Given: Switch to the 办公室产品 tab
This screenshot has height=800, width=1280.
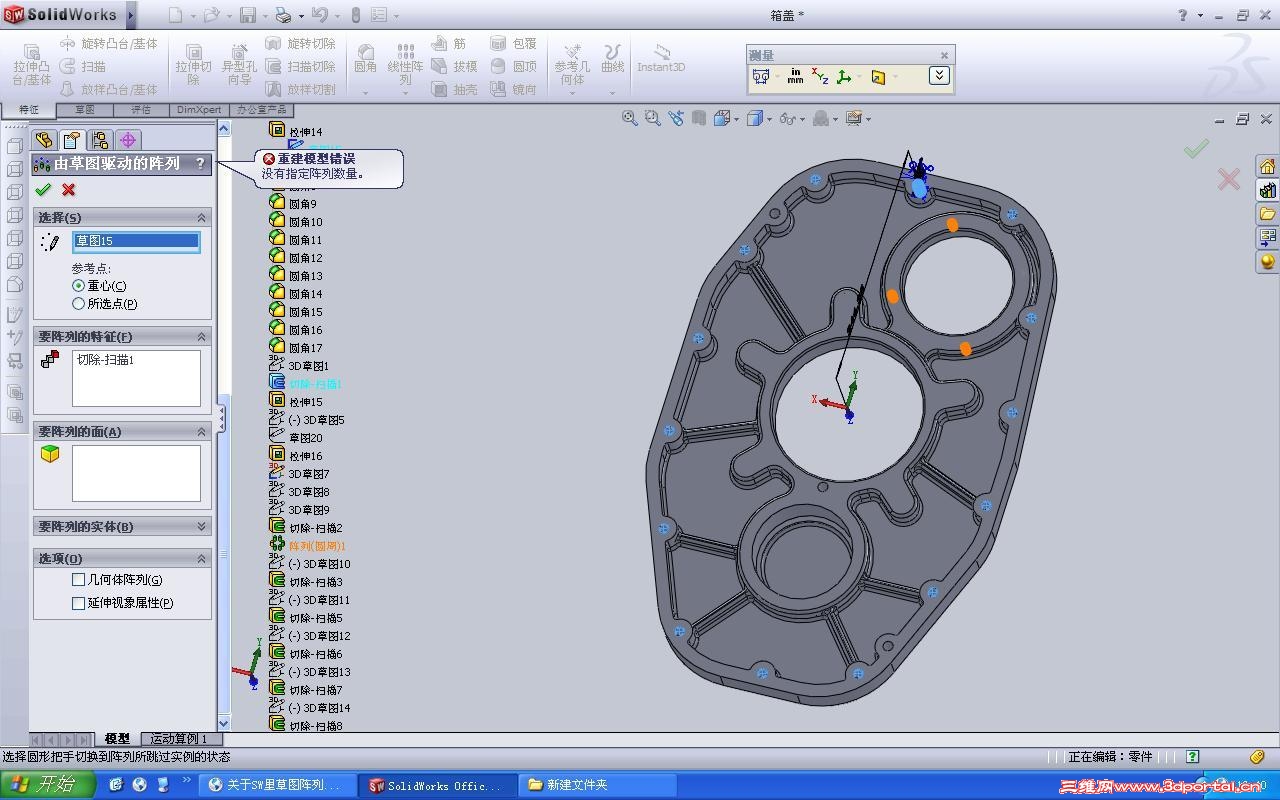Looking at the screenshot, I should coord(260,110).
